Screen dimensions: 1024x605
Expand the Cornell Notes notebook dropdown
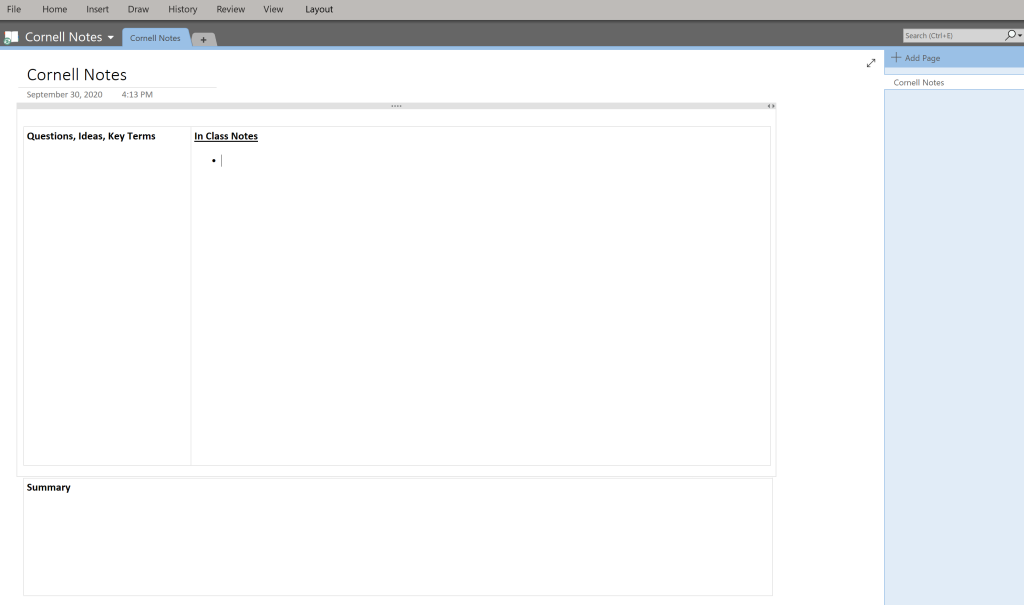(110, 37)
